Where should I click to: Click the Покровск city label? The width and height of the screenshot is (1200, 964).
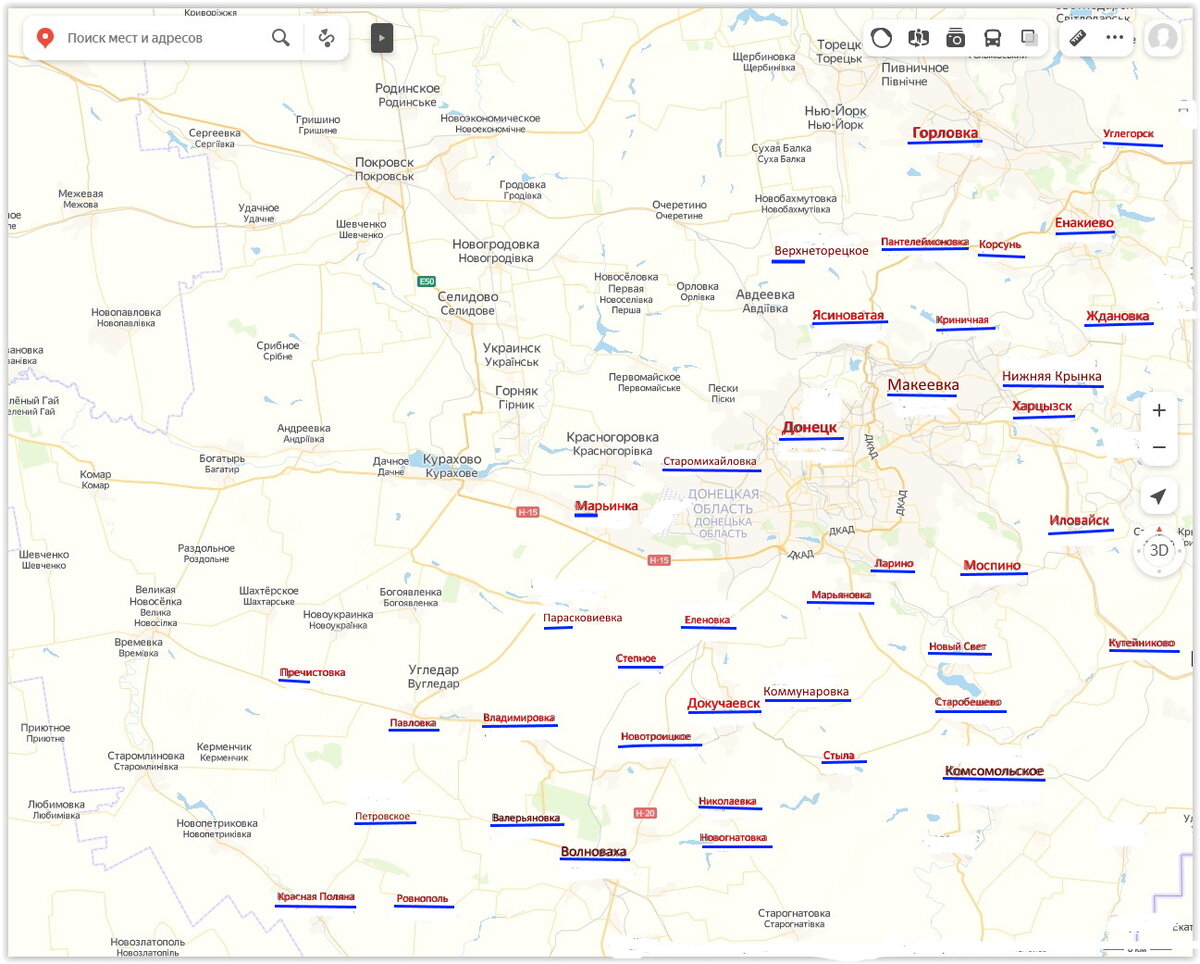pyautogui.click(x=384, y=162)
